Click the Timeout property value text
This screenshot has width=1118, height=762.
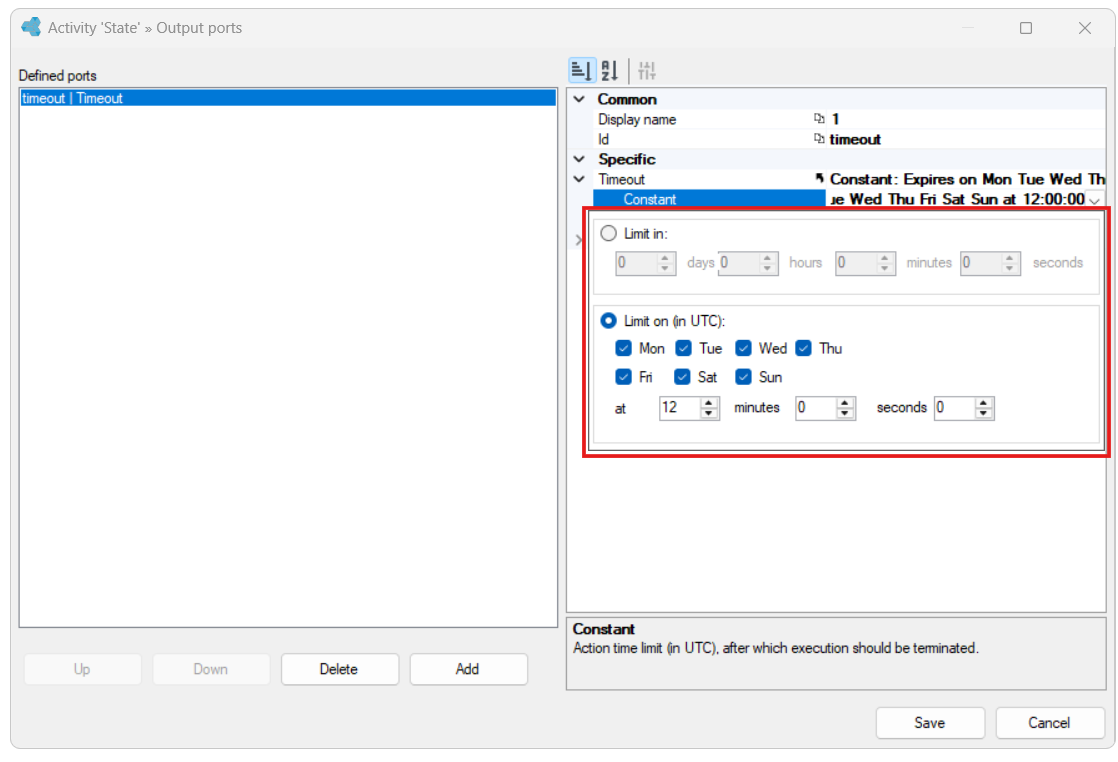pyautogui.click(x=967, y=179)
